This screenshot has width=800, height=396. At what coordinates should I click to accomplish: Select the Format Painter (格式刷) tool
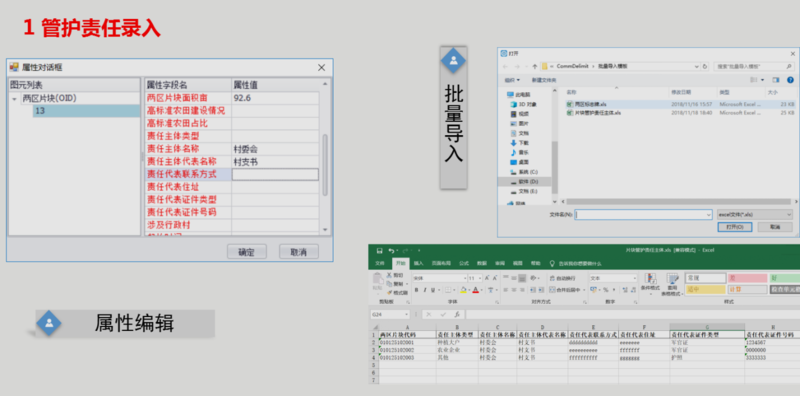397,292
